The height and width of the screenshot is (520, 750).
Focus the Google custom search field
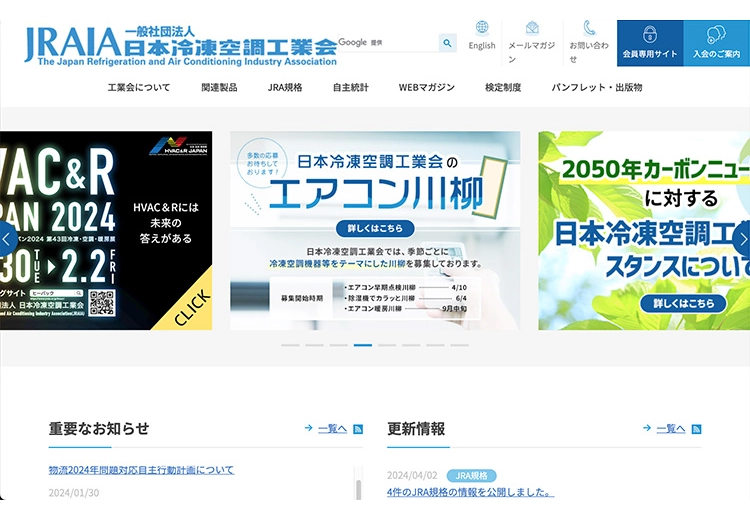pos(388,43)
